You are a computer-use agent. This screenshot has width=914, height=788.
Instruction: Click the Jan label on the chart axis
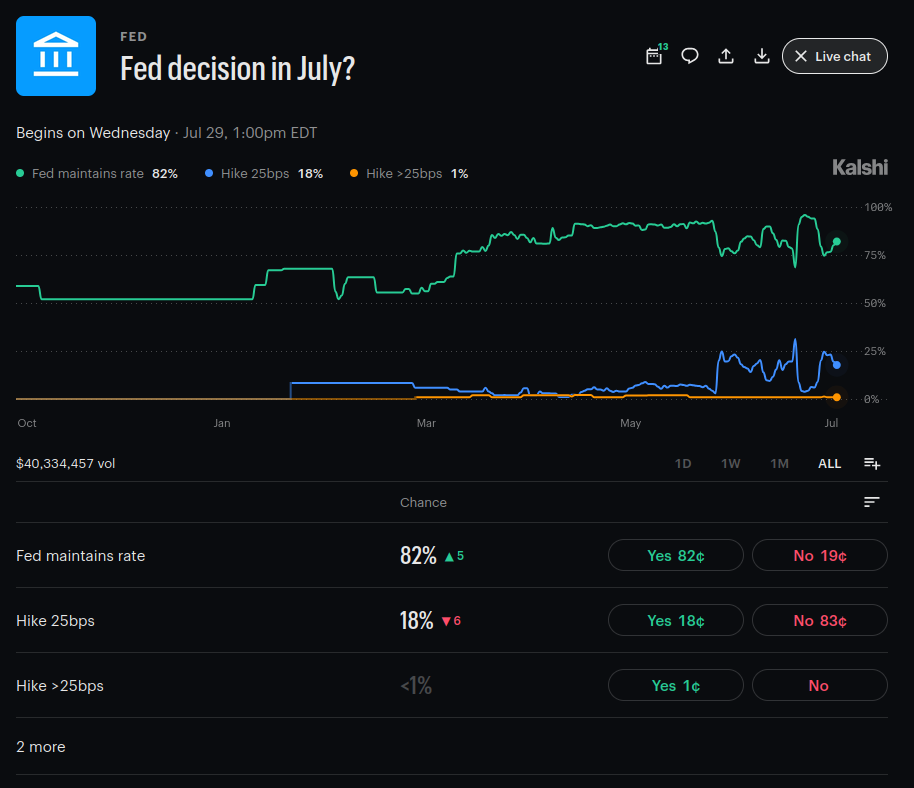coord(222,423)
